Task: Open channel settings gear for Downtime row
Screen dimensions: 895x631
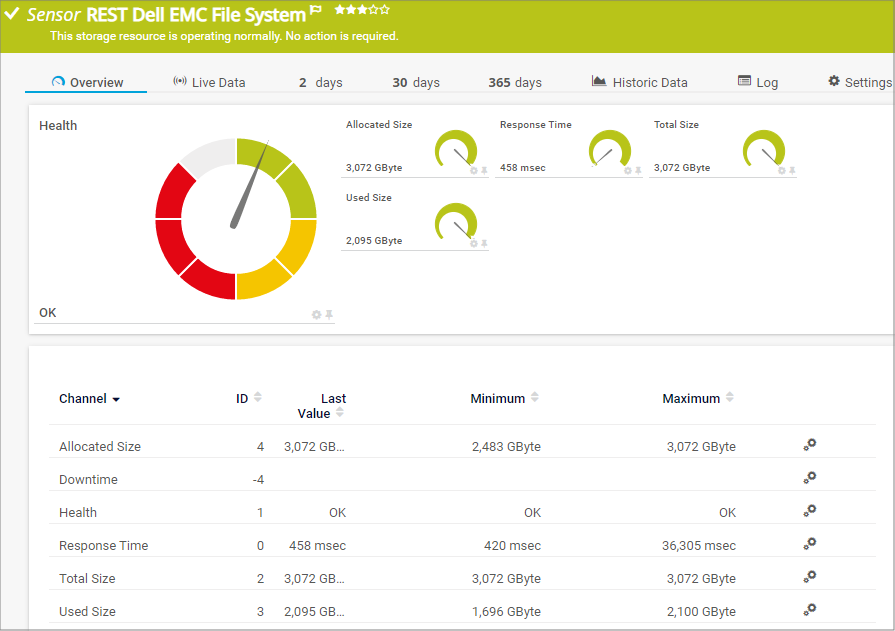Action: point(810,479)
